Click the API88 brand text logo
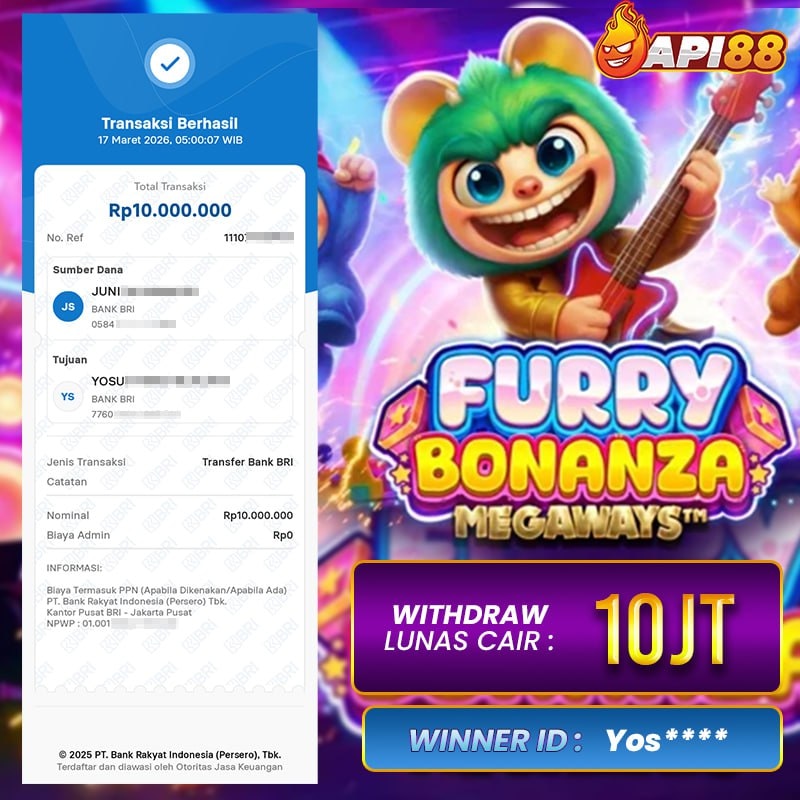The width and height of the screenshot is (800, 800). 715,51
